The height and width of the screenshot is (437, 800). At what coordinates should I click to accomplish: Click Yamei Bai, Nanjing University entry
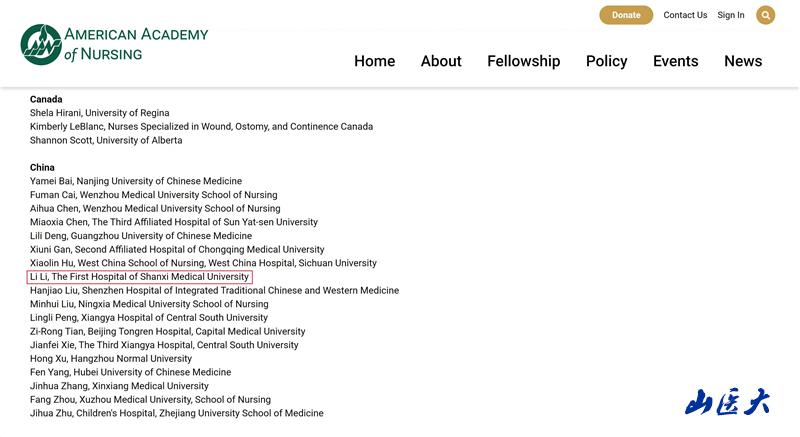[135, 181]
